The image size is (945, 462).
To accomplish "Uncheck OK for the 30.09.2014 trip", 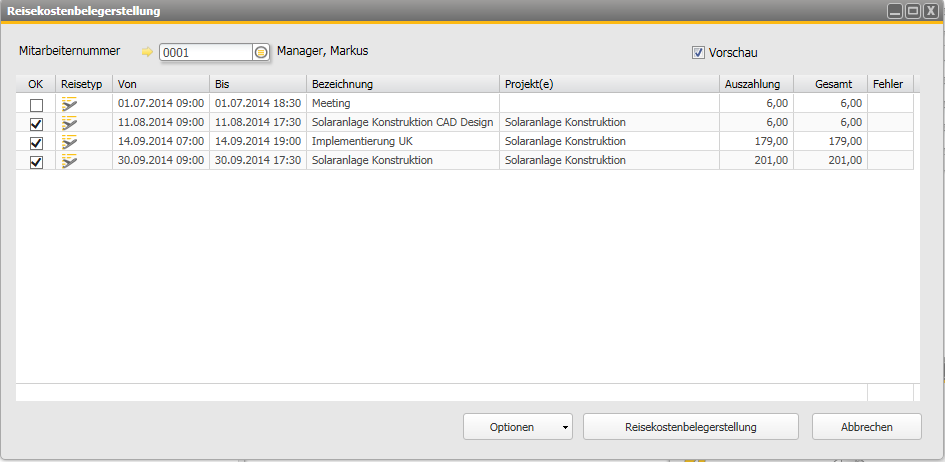I will pyautogui.click(x=37, y=163).
